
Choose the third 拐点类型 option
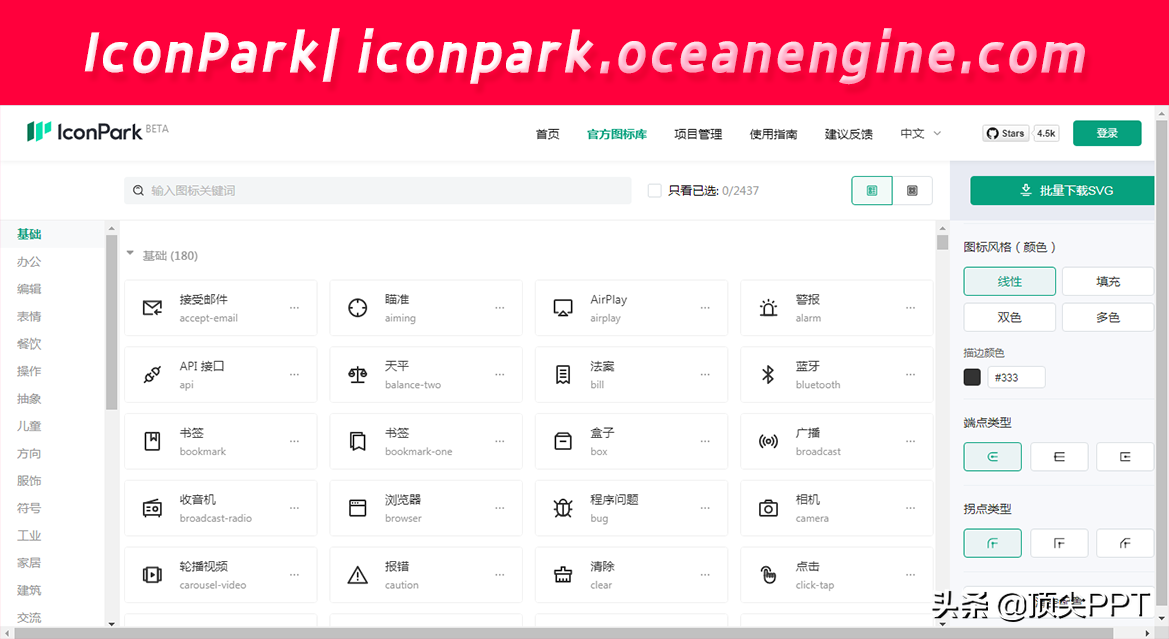tap(1125, 543)
